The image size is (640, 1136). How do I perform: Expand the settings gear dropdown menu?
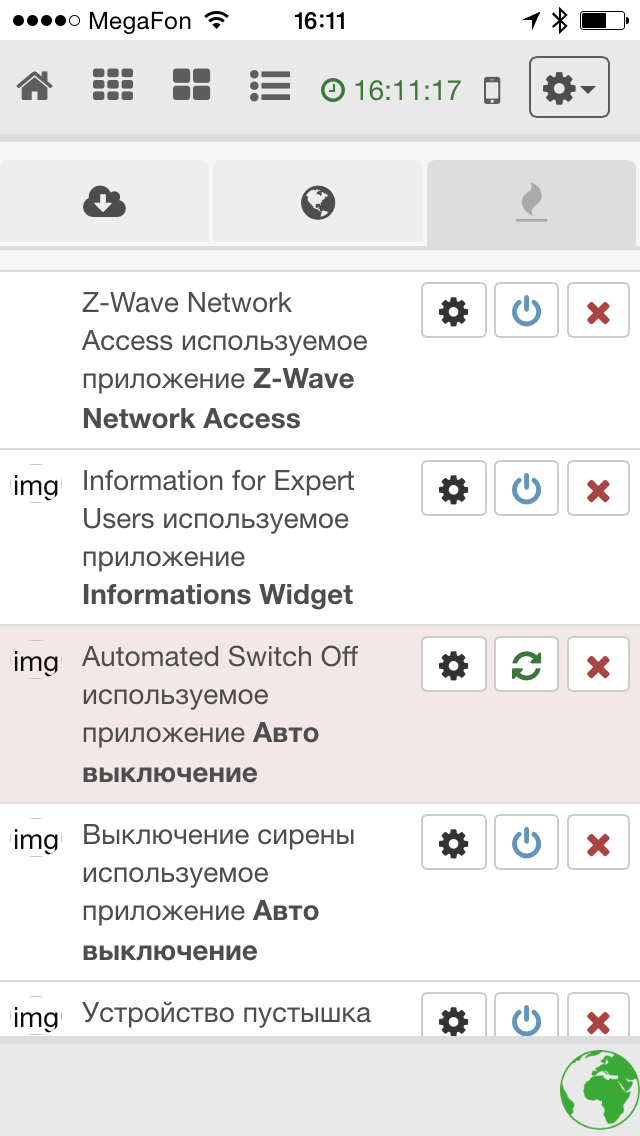[x=568, y=88]
